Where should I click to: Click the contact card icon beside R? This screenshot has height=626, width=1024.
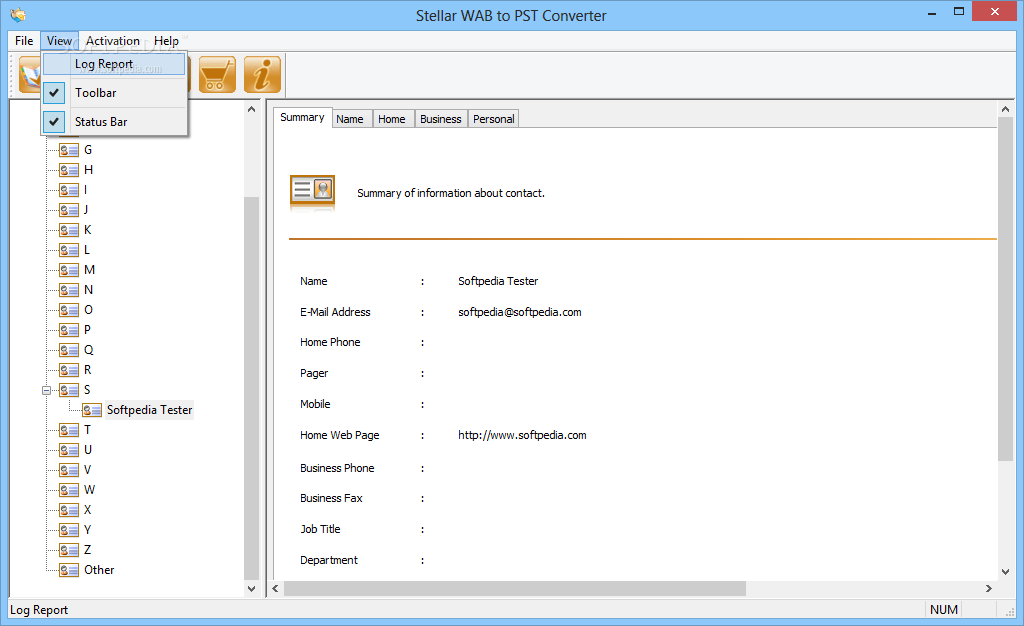pos(69,370)
